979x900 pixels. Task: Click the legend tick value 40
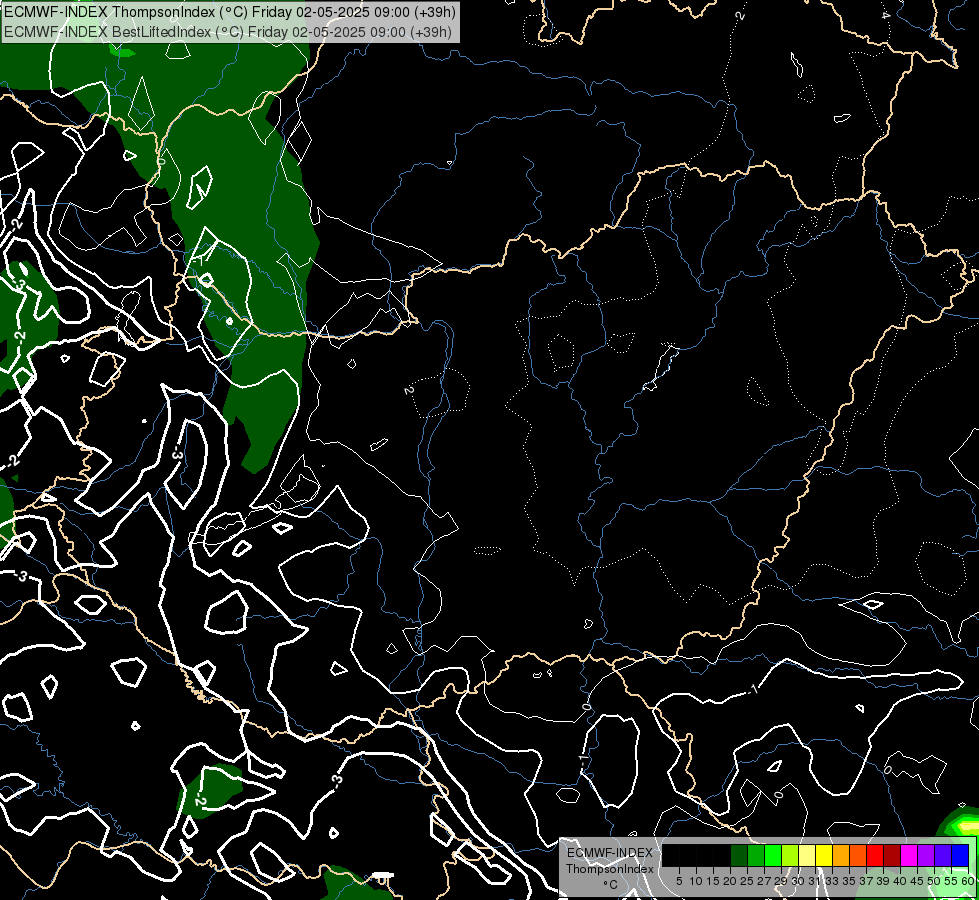point(900,881)
